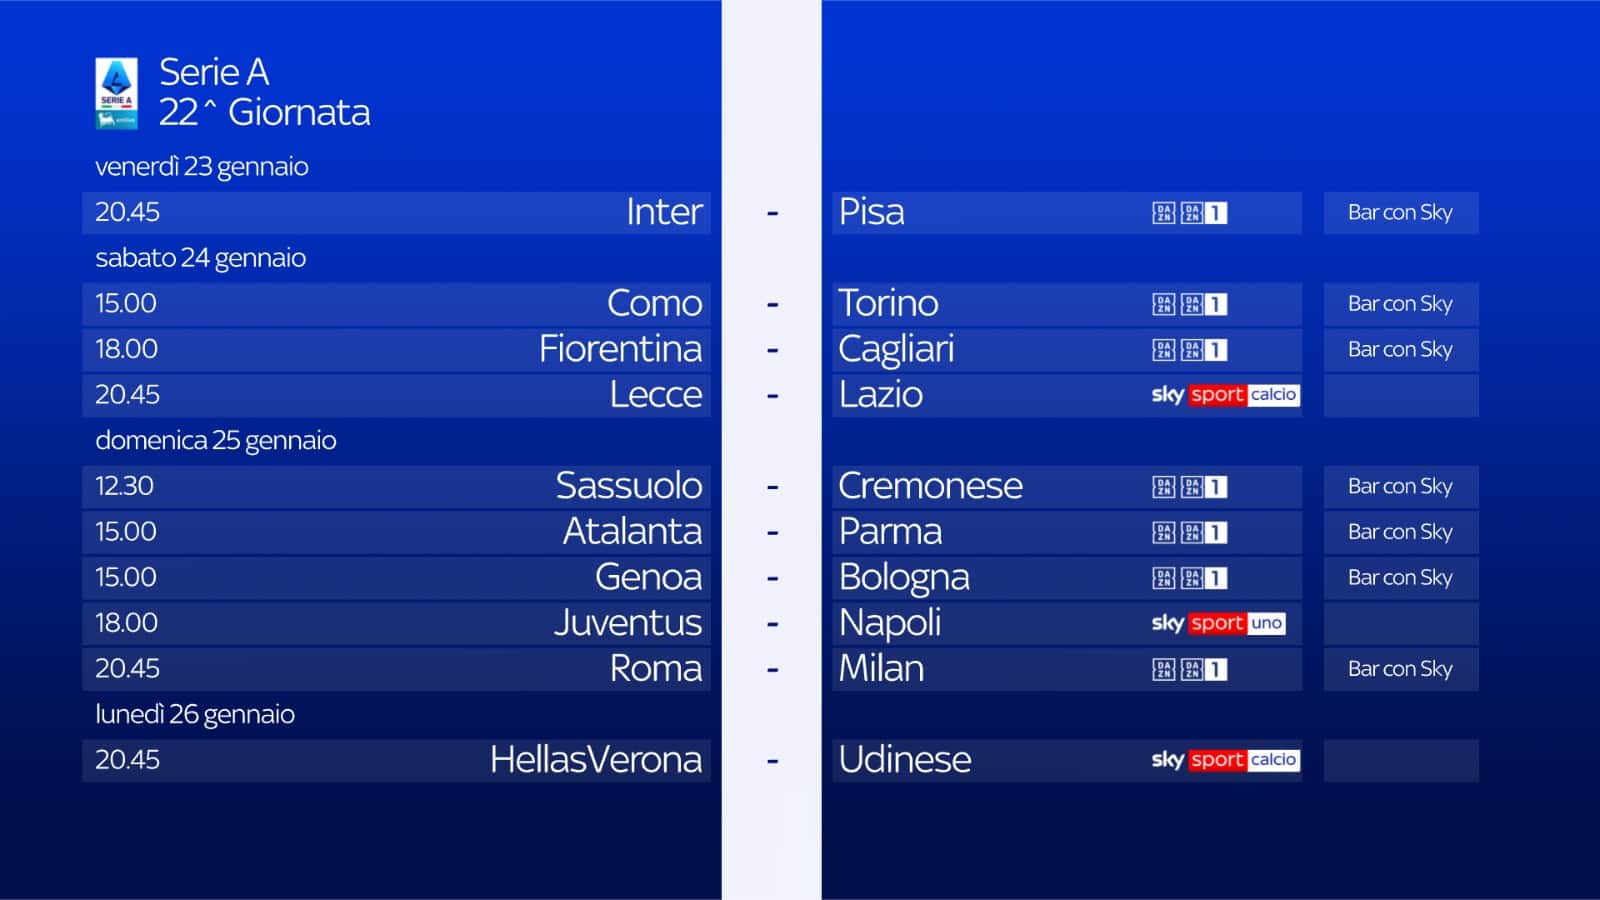Click Sky Sport Uno logo for Juventus-Napoli
The width and height of the screenshot is (1600, 900).
[1218, 623]
